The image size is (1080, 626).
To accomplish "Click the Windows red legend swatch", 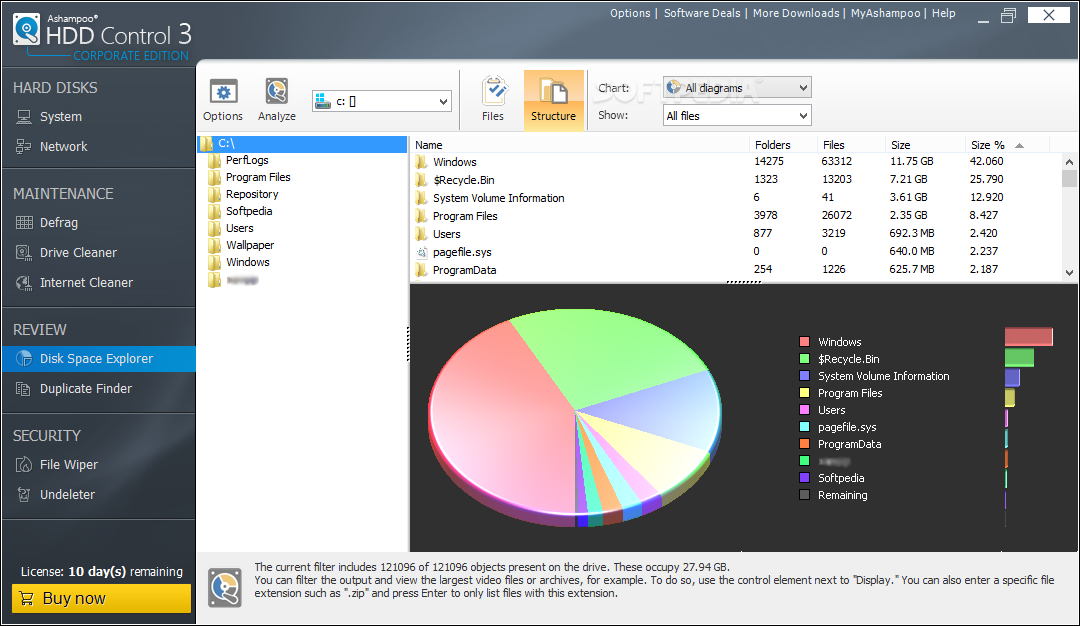I will (x=804, y=342).
